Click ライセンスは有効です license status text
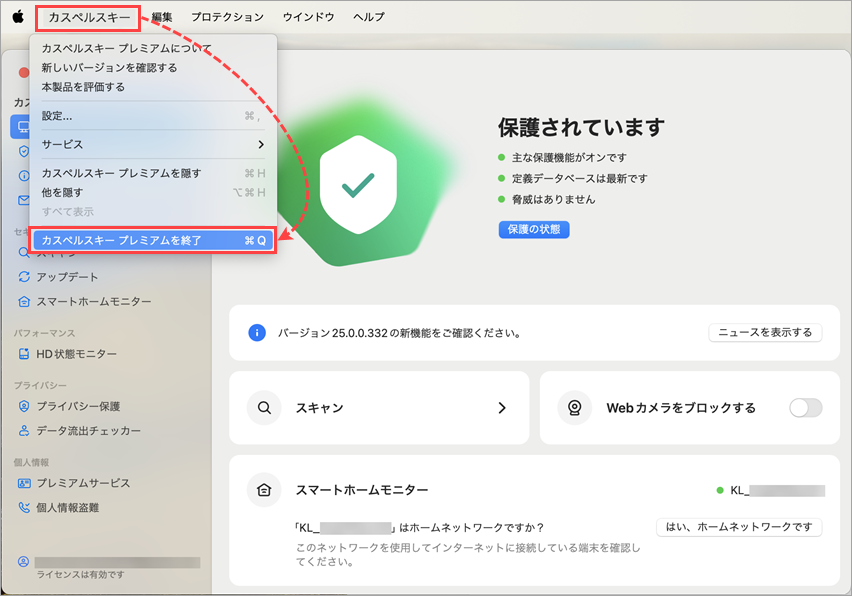 pyautogui.click(x=80, y=575)
